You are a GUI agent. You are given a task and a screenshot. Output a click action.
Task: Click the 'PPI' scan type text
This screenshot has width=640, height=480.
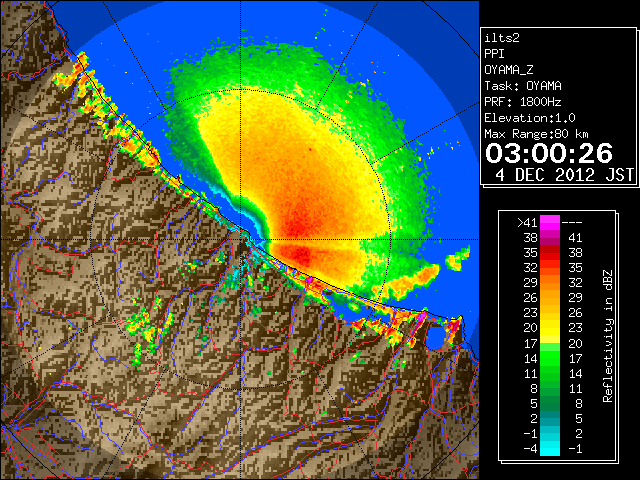click(x=494, y=54)
